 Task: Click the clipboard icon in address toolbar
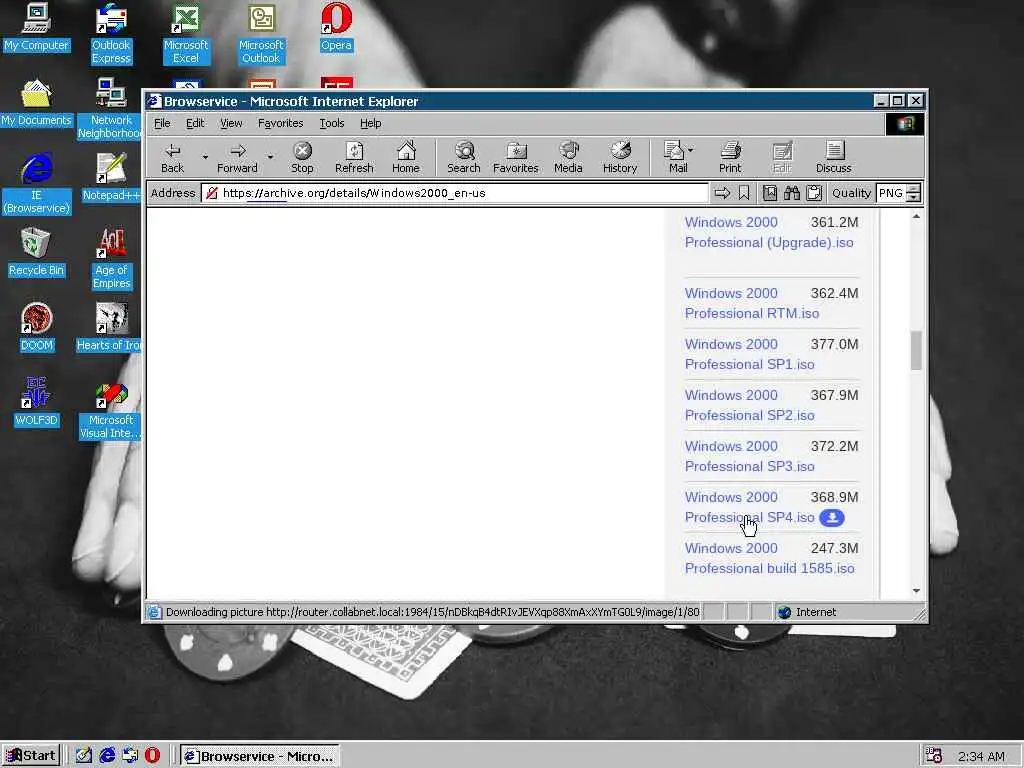click(x=814, y=193)
